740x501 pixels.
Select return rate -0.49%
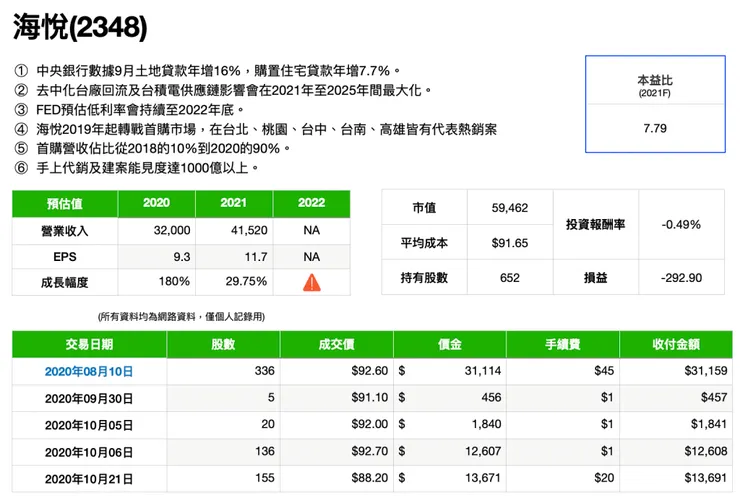681,225
